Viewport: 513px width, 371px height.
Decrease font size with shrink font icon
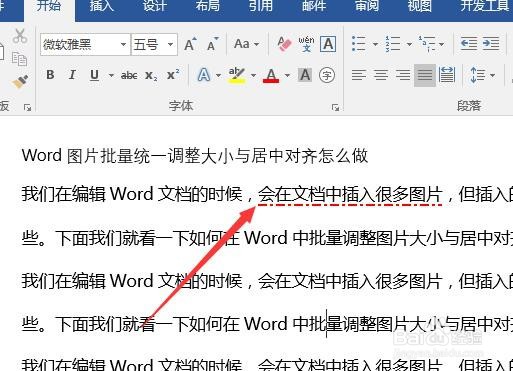pos(212,44)
